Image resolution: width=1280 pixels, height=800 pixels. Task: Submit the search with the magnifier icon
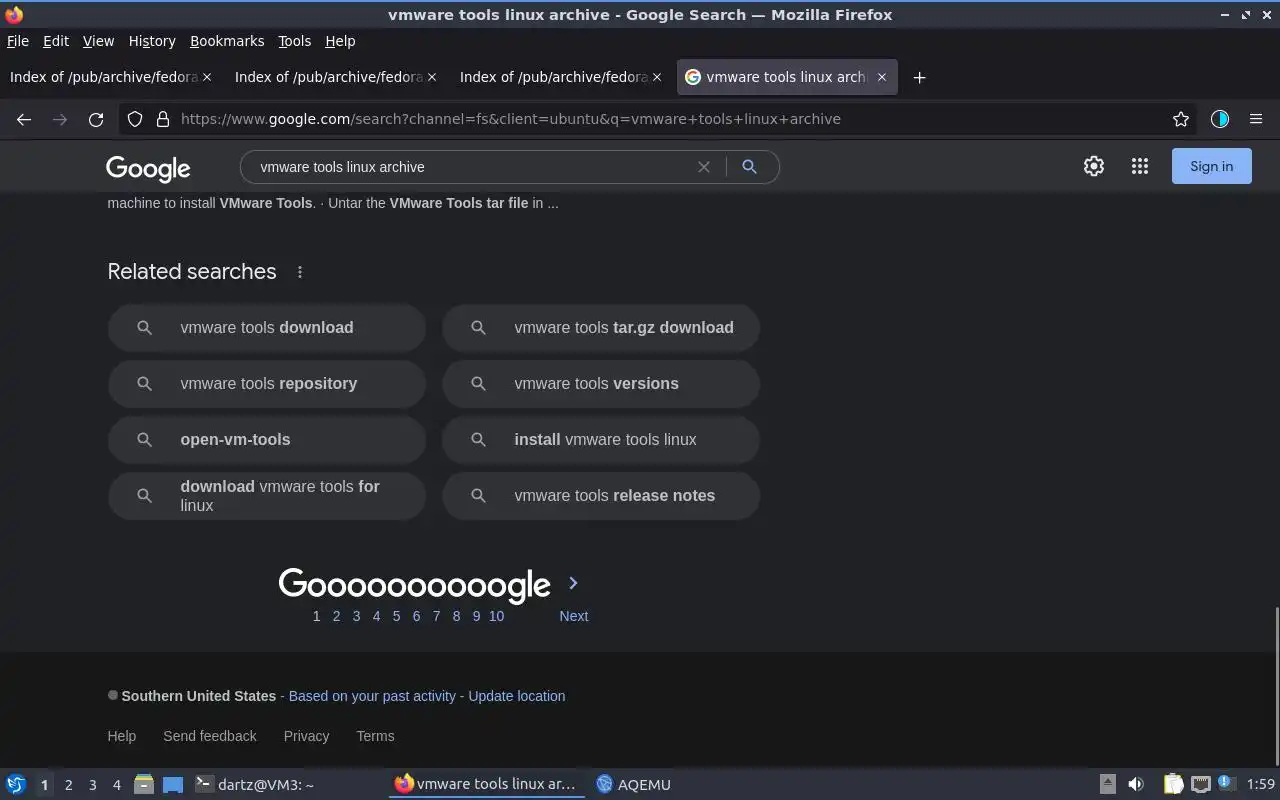click(x=749, y=167)
